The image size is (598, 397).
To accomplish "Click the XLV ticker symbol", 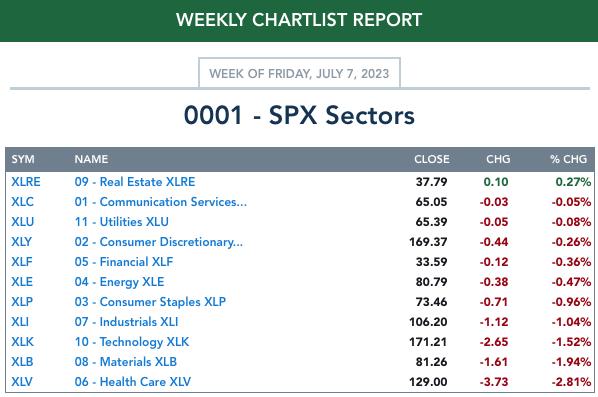I will [22, 382].
